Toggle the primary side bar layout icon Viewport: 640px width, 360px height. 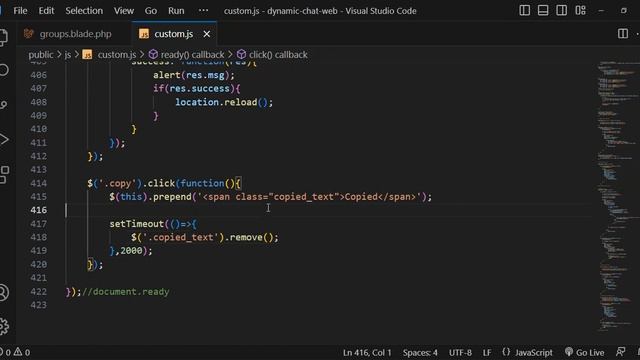tap(524, 11)
